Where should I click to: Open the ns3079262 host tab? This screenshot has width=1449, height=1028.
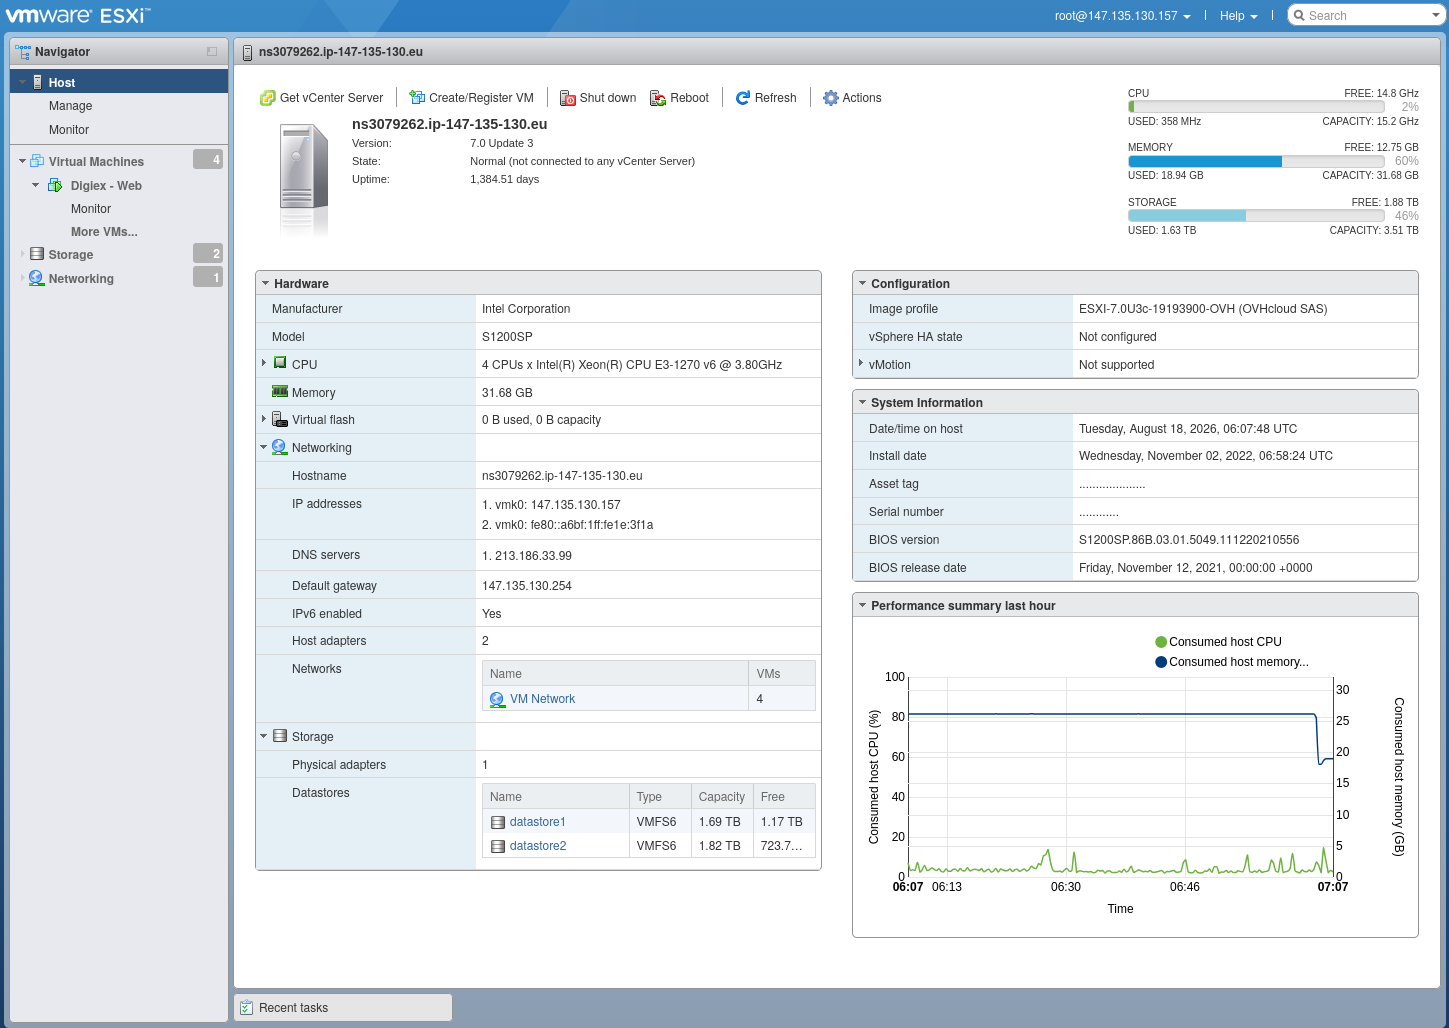pos(340,52)
